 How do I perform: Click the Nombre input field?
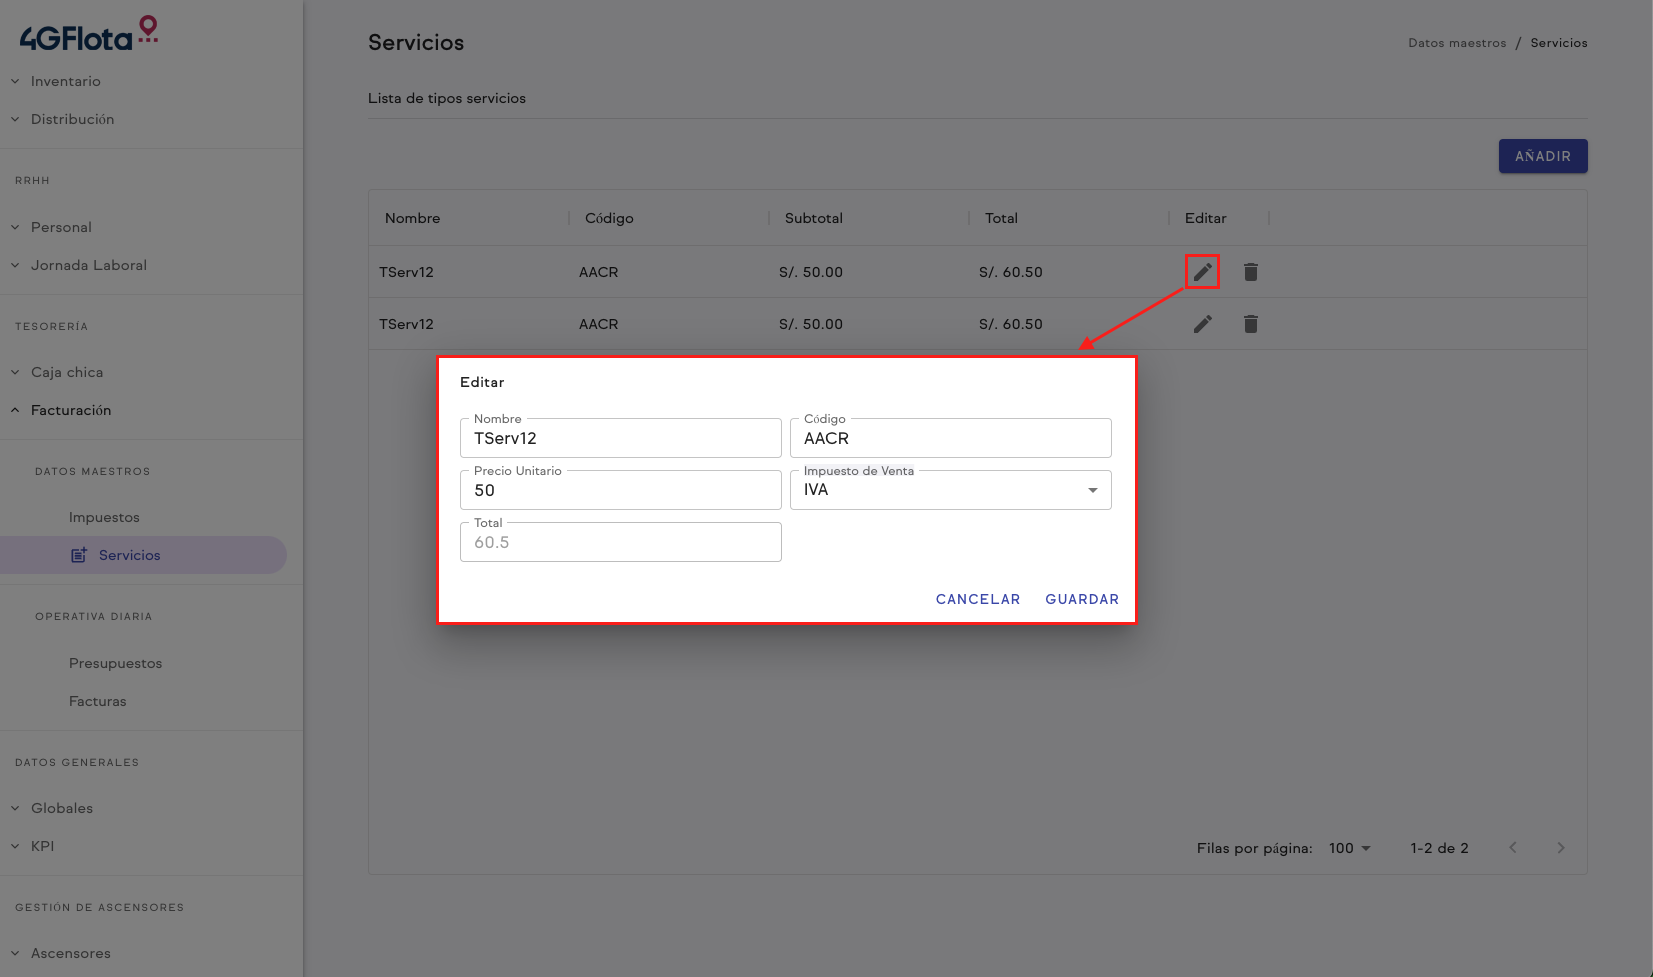coord(620,439)
